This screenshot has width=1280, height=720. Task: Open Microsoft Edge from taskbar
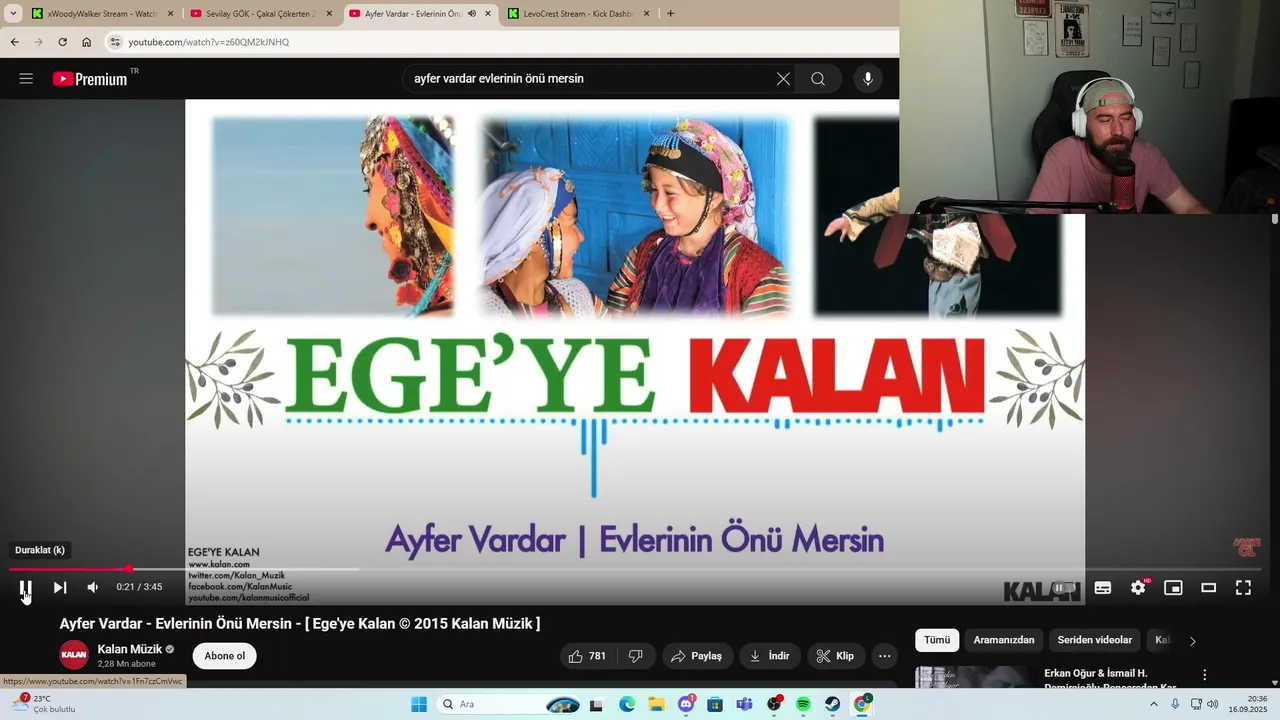point(627,705)
